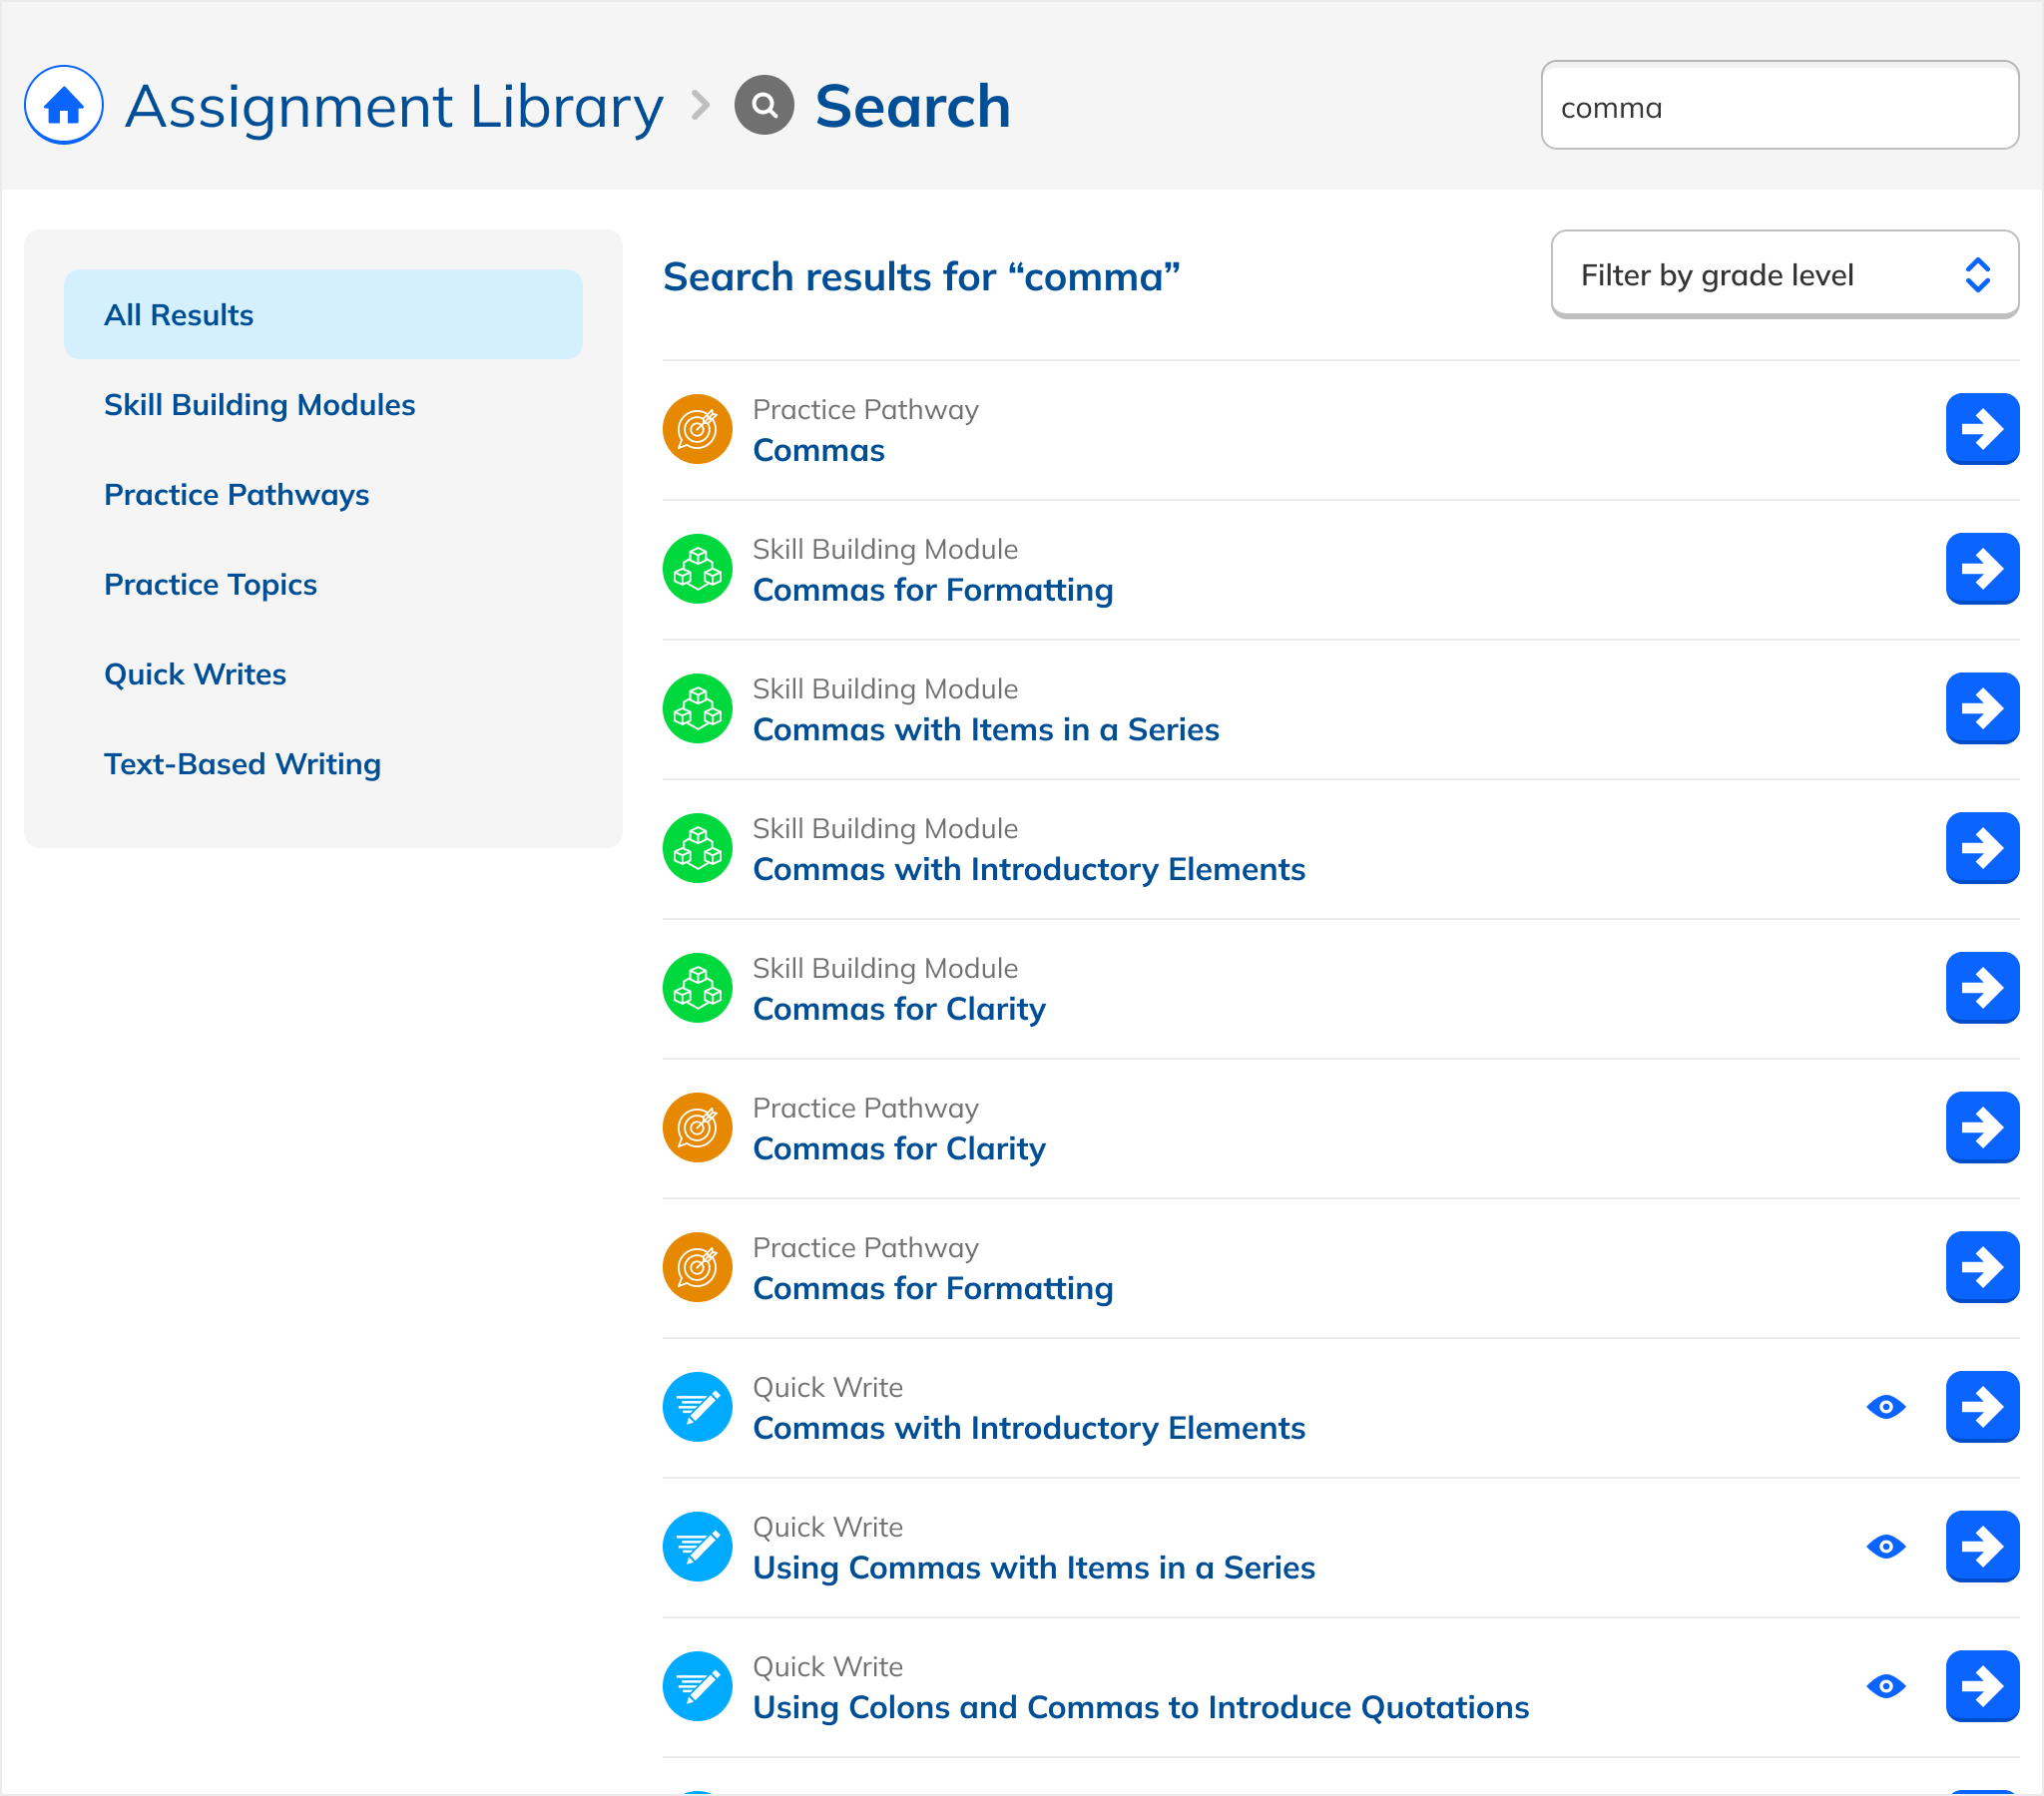Show Quick Writes results only
The height and width of the screenshot is (1796, 2044).
point(195,674)
